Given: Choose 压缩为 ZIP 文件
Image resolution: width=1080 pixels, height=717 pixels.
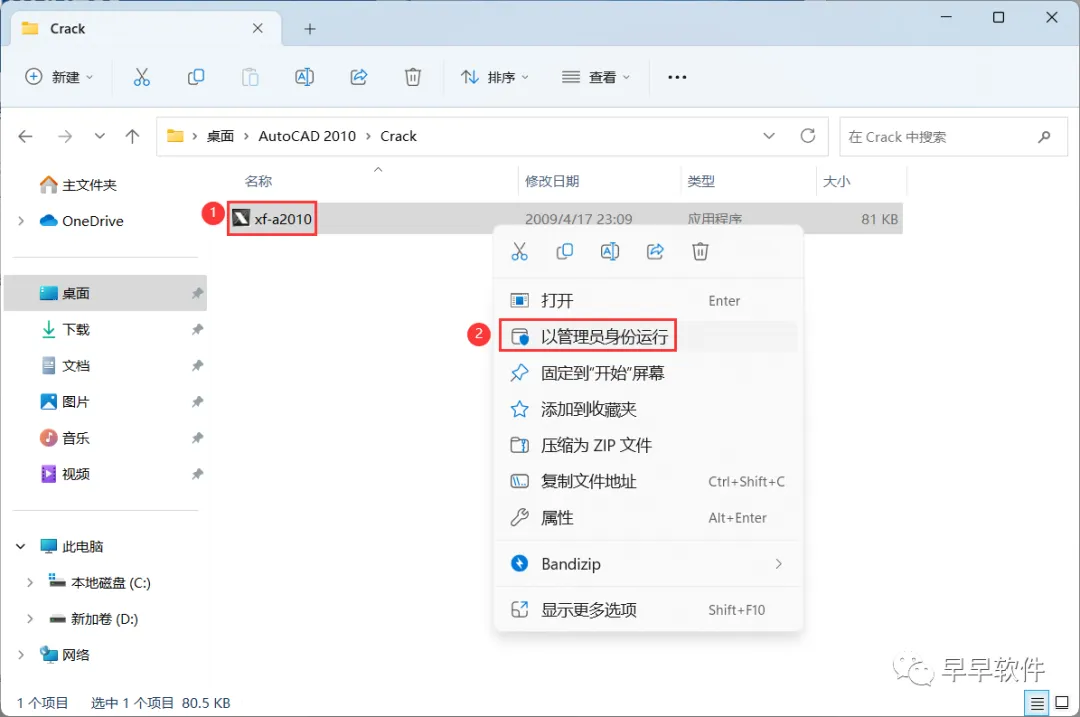Looking at the screenshot, I should click(x=648, y=446).
